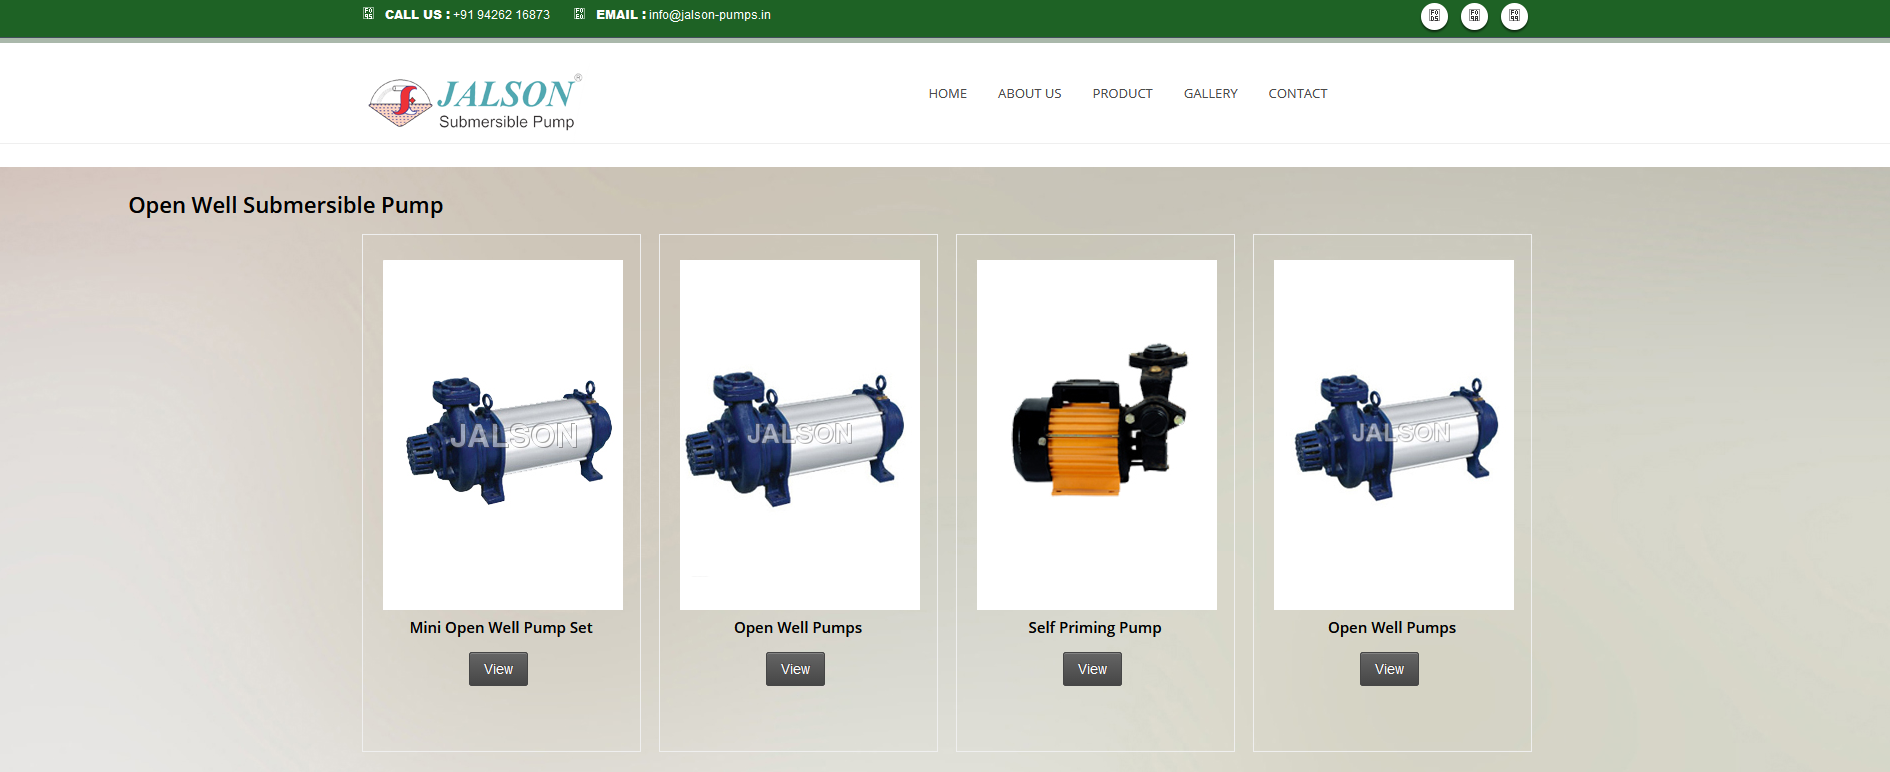This screenshot has width=1890, height=772.
Task: Open the Mini Open Well Pump Set image
Action: pyautogui.click(x=503, y=435)
